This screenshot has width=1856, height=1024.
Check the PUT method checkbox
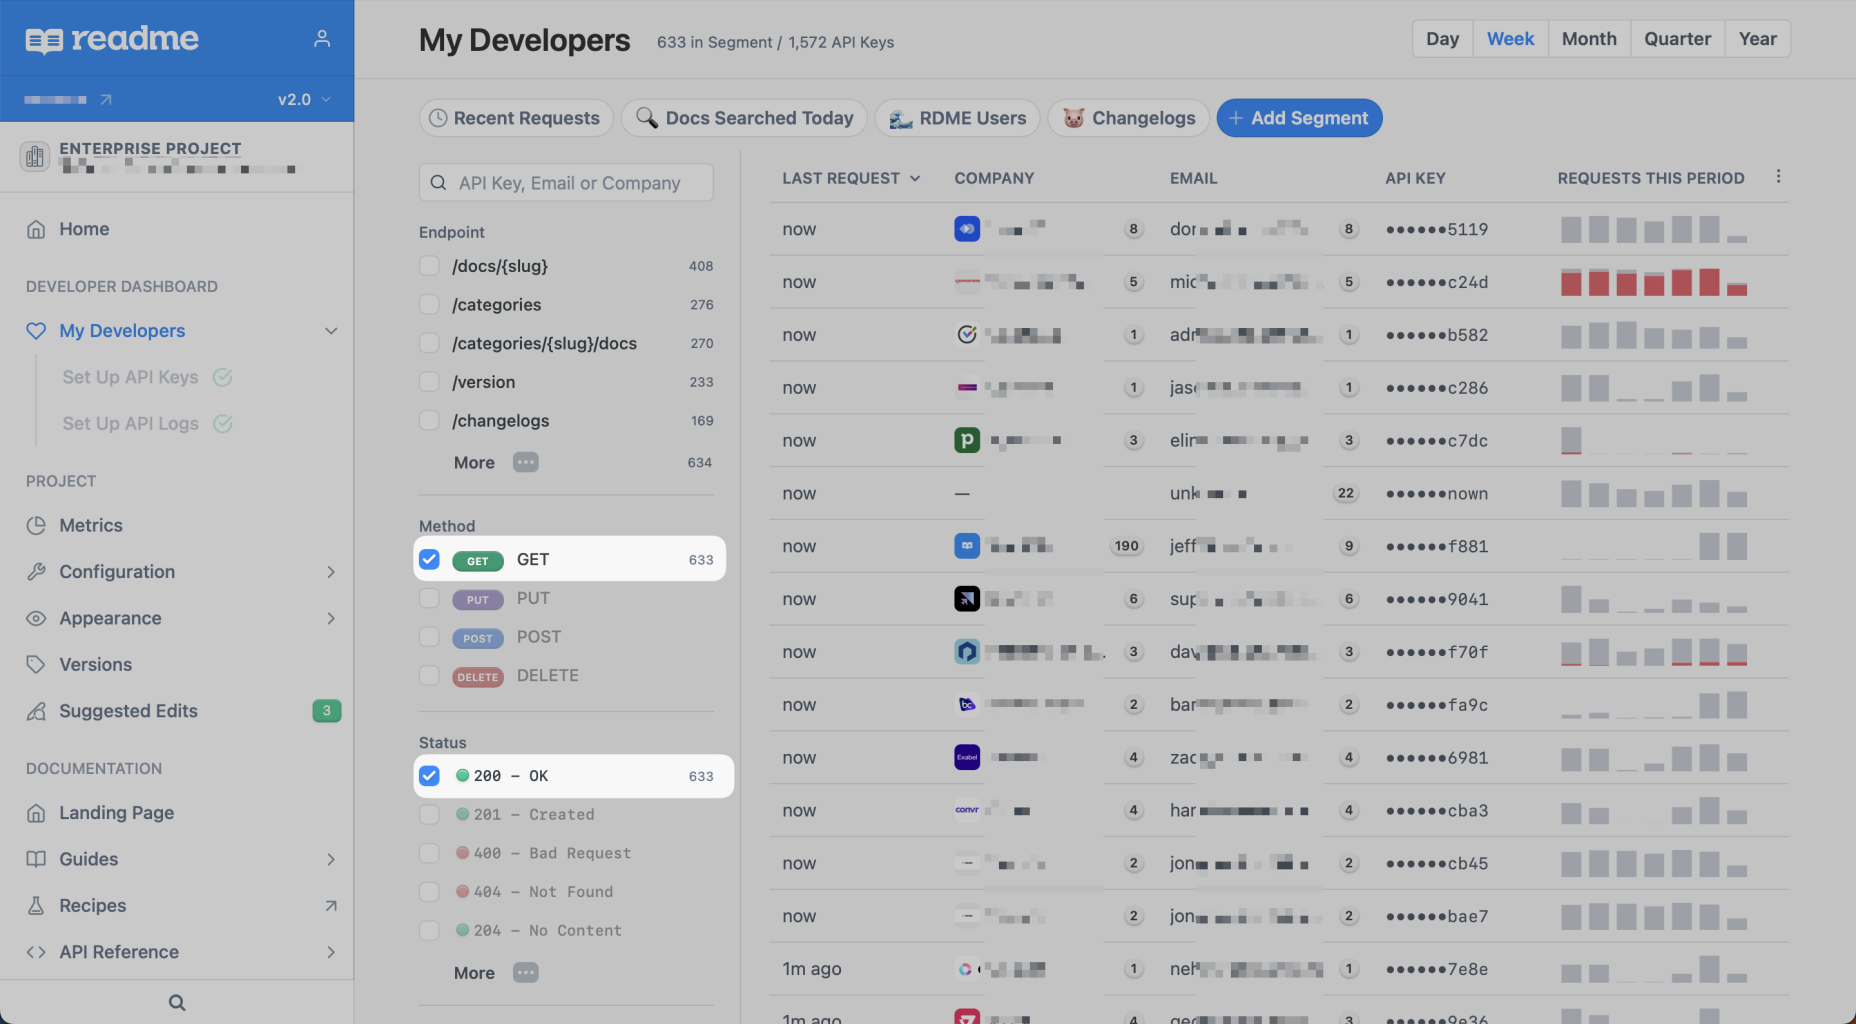(429, 598)
